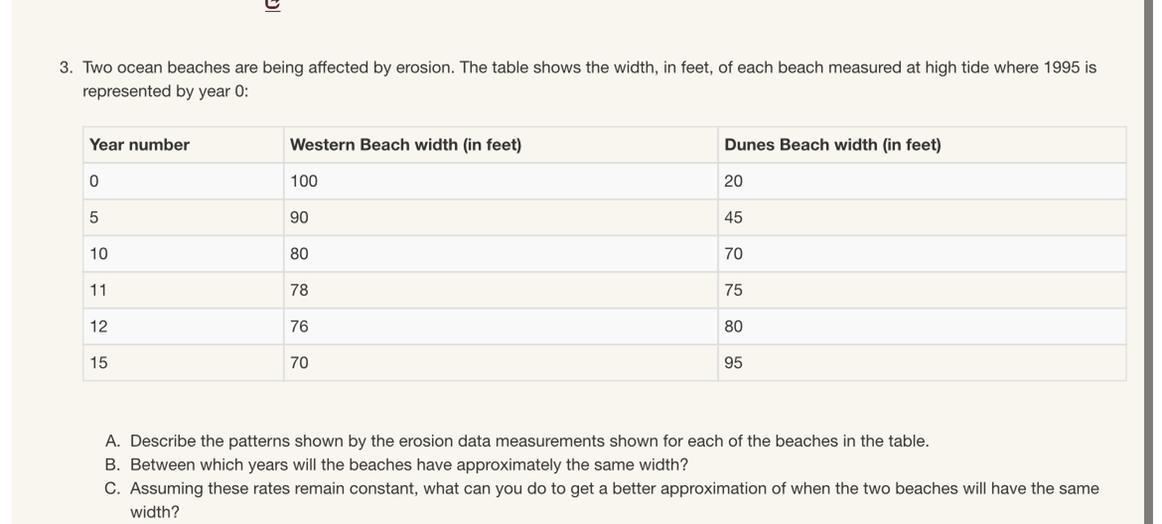Image resolution: width=1162 pixels, height=524 pixels.
Task: Click the Dunes Beach cell showing 75
Action: [x=733, y=291]
